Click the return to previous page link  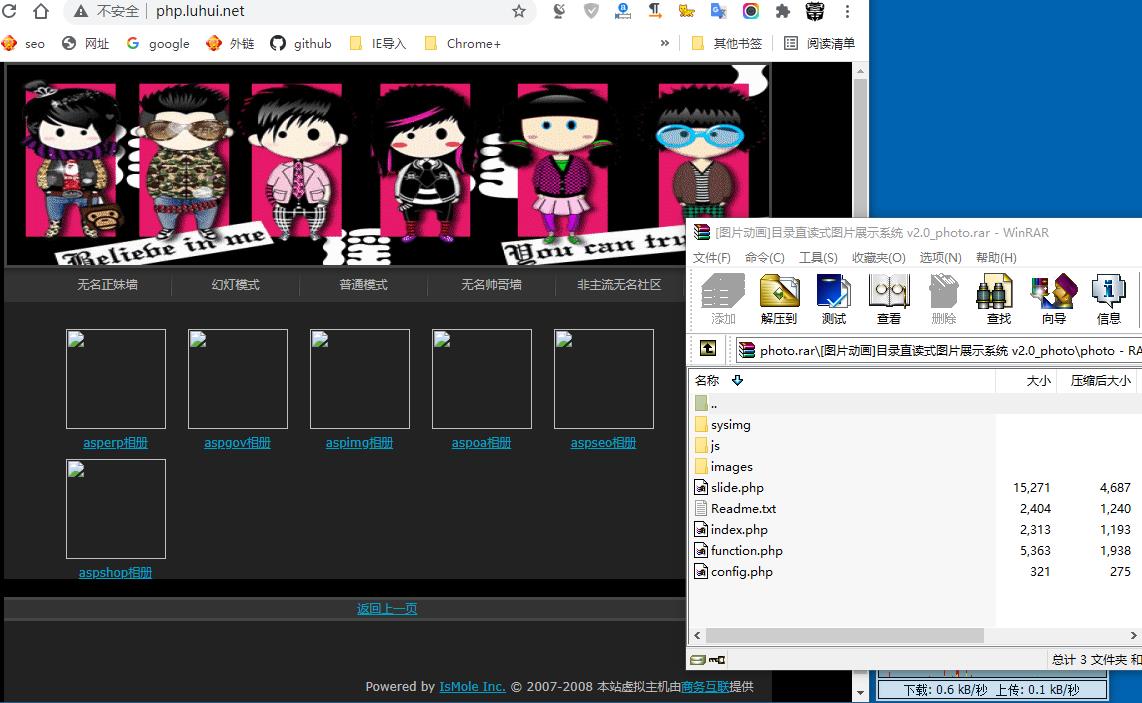(387, 608)
